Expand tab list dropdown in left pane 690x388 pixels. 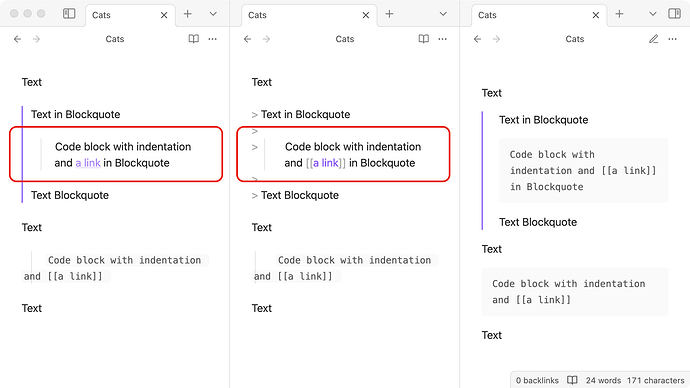click(213, 14)
